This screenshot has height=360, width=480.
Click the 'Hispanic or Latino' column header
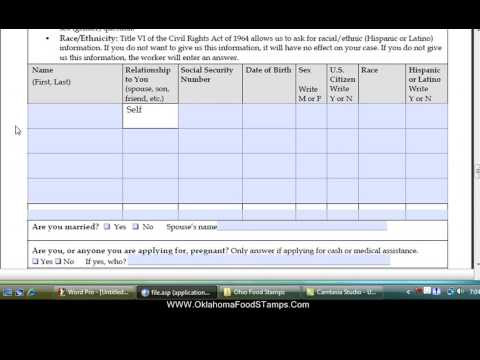coord(427,84)
